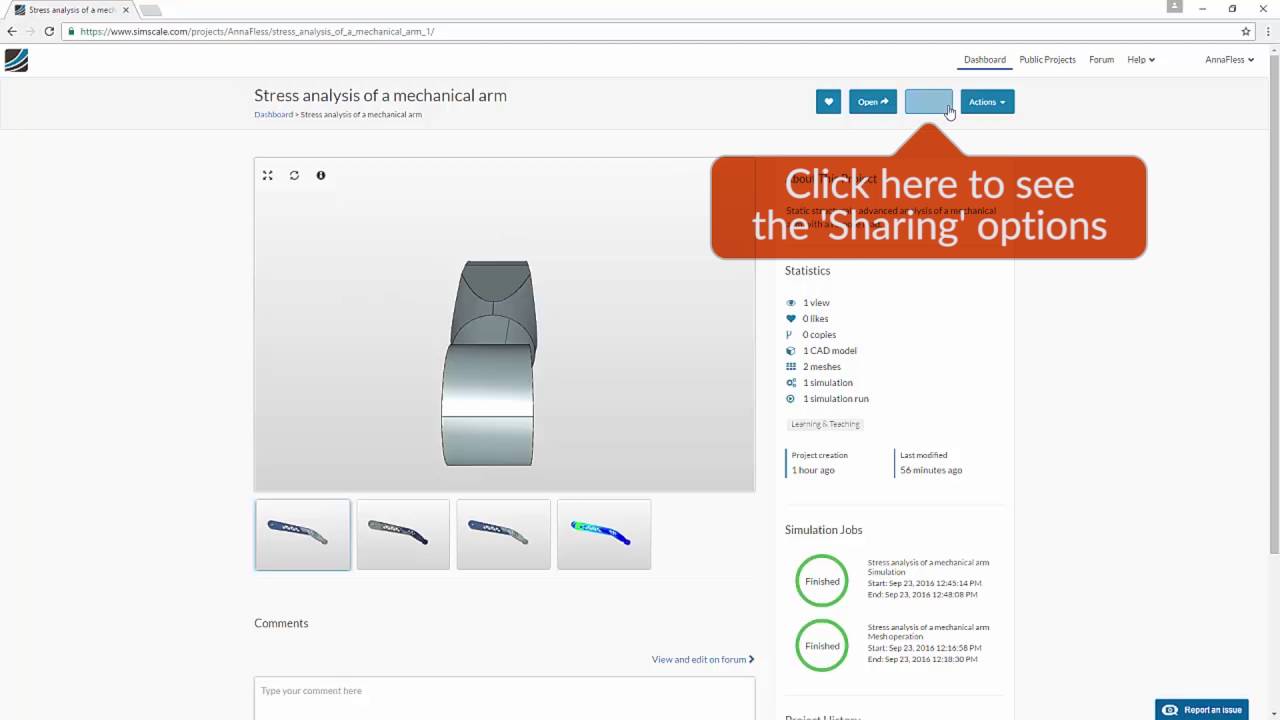
Task: Open a new browser tab
Action: [x=150, y=10]
